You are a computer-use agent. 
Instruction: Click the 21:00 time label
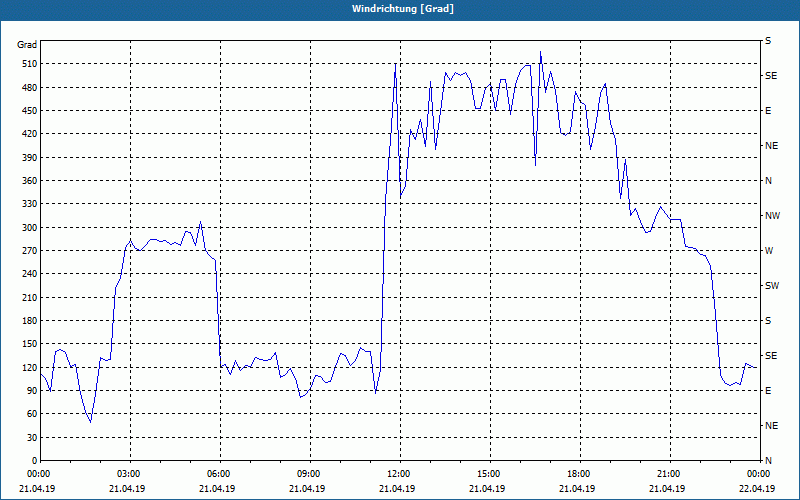tap(668, 474)
